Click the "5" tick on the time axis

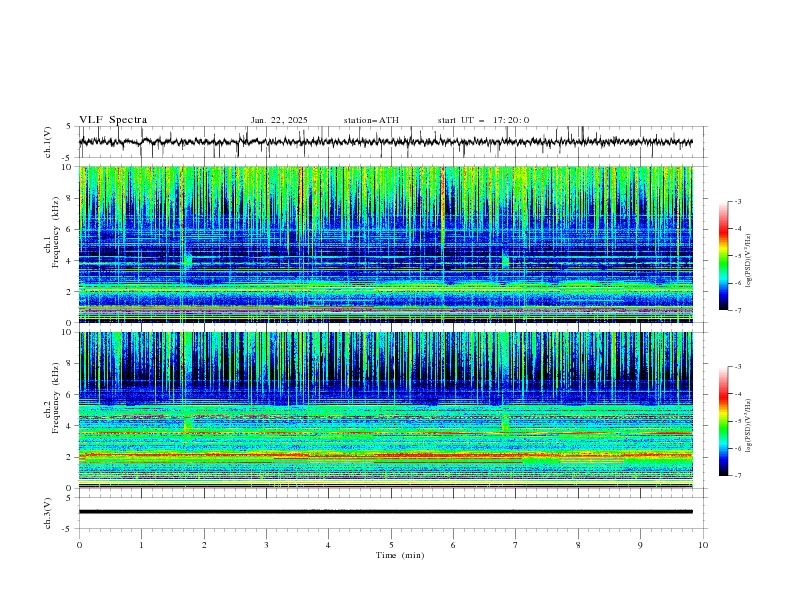[391, 545]
